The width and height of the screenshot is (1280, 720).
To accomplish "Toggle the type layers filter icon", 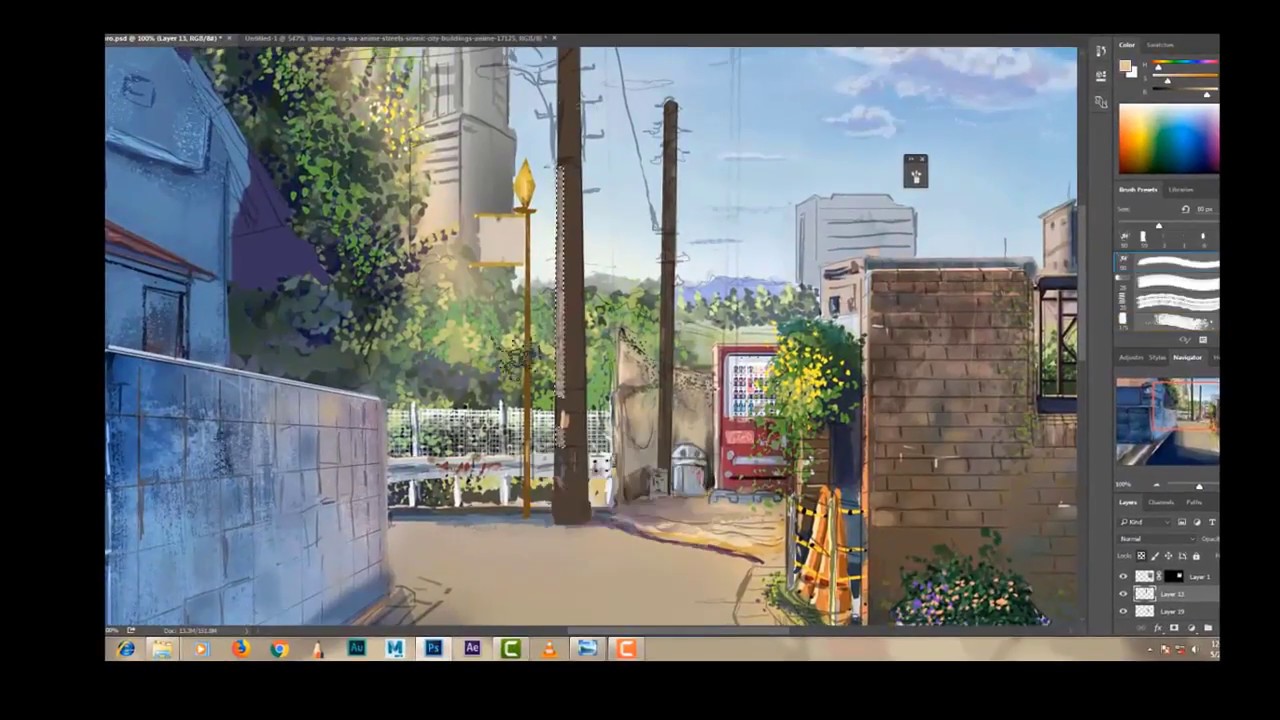I will click(x=1212, y=522).
